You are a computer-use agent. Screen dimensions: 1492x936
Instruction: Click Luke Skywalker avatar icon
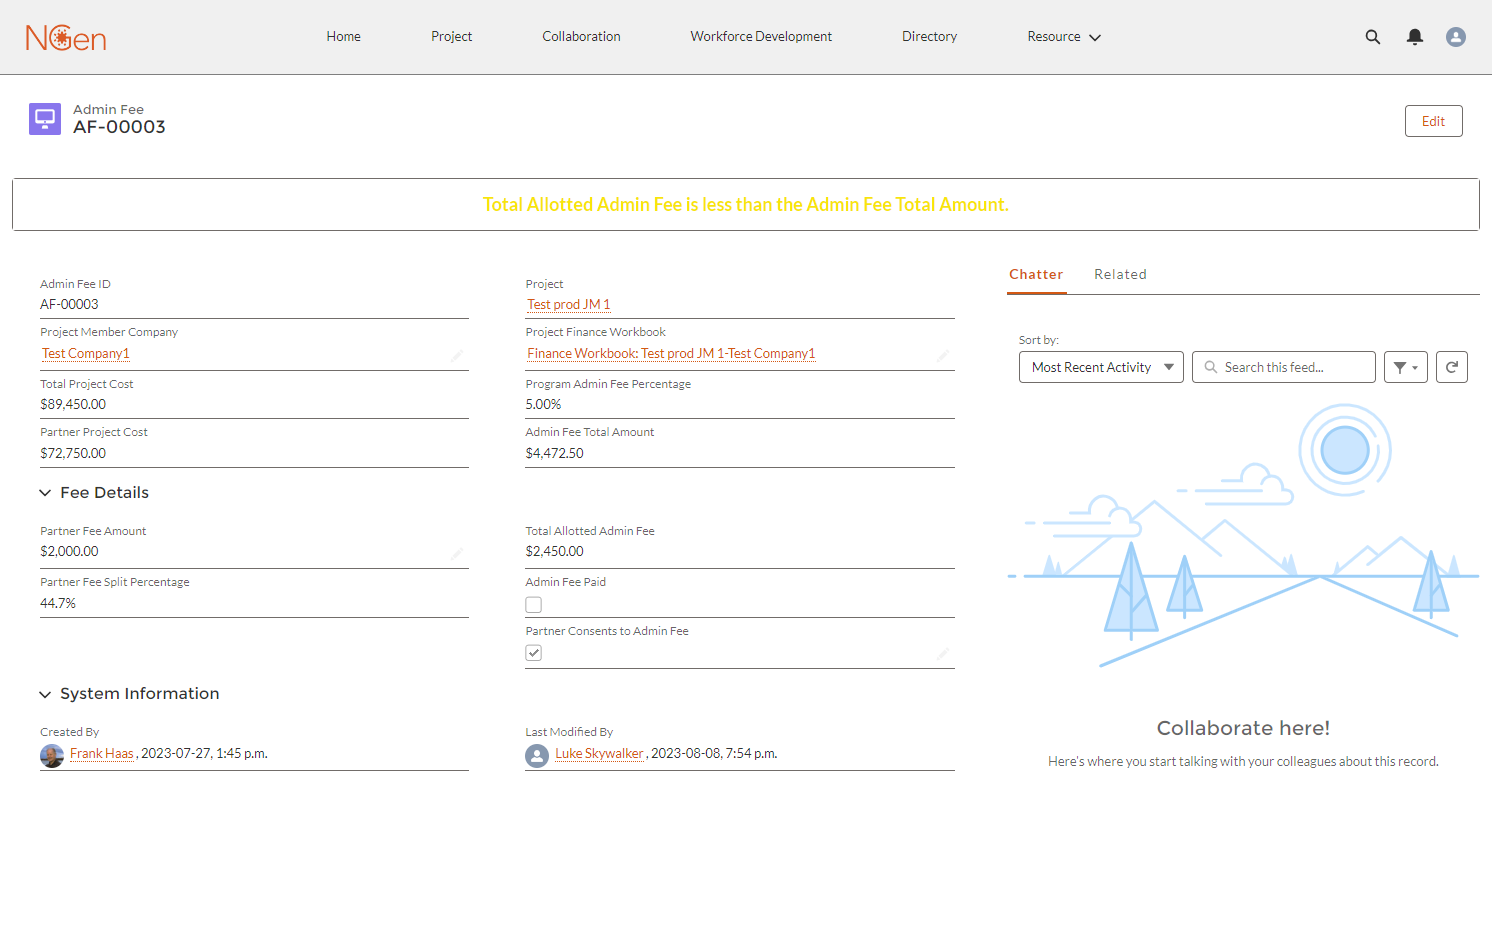tap(537, 756)
